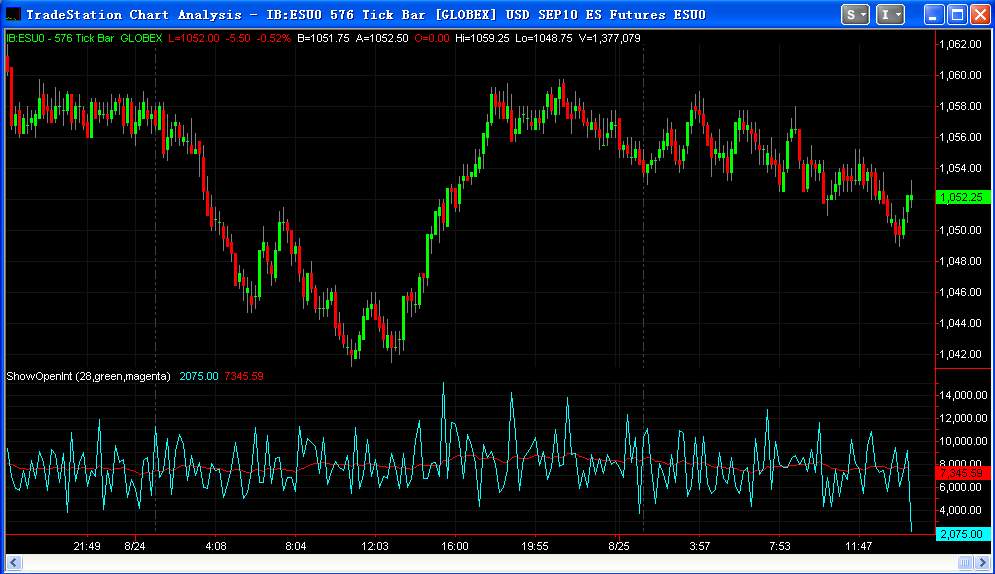Maximize the Chart Analysis window

[x=957, y=15]
